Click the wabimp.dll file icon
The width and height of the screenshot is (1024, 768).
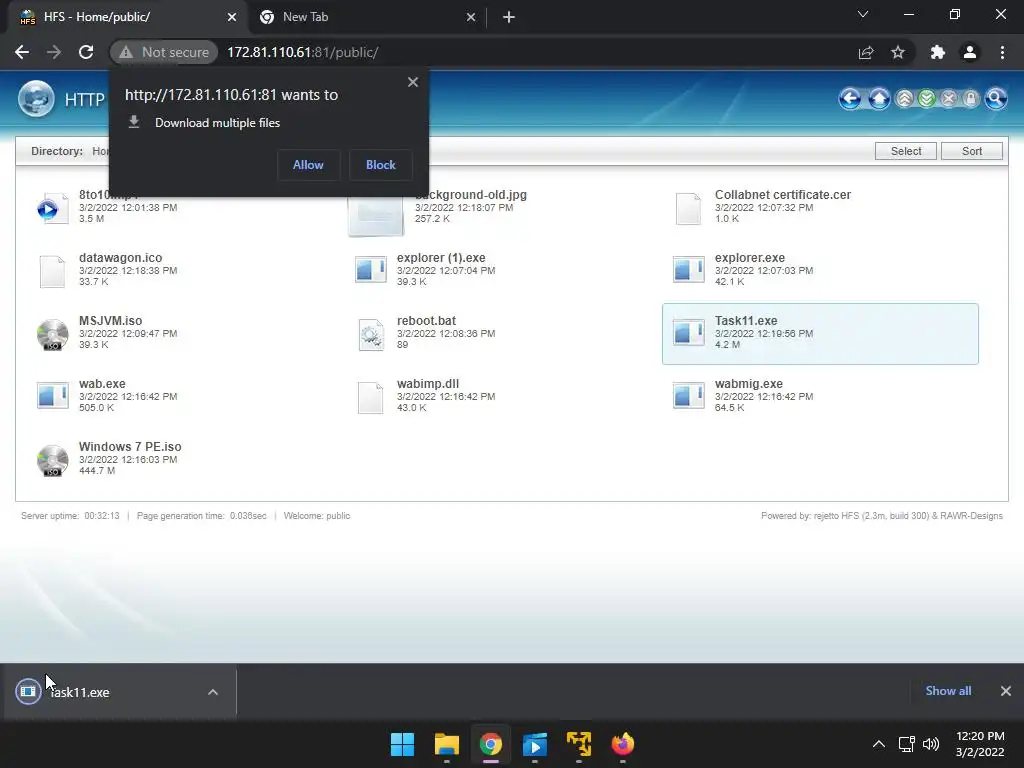coord(371,397)
